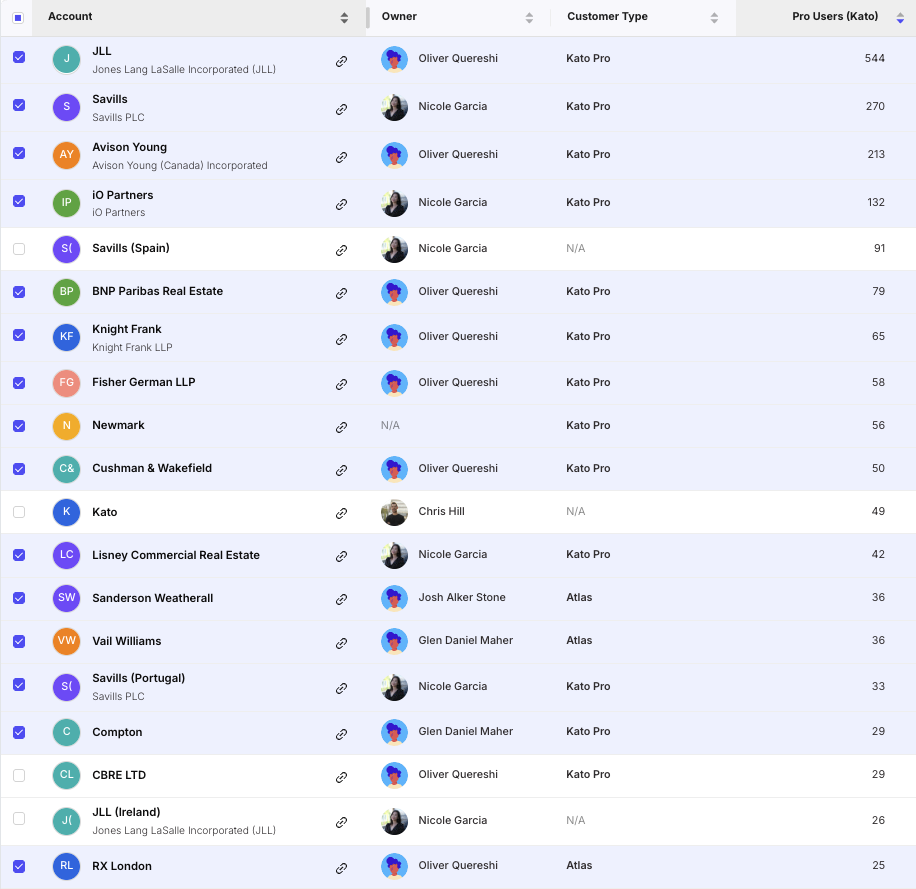Image resolution: width=916 pixels, height=889 pixels.
Task: Open link icon for Fisher German LLP
Action: pos(342,384)
